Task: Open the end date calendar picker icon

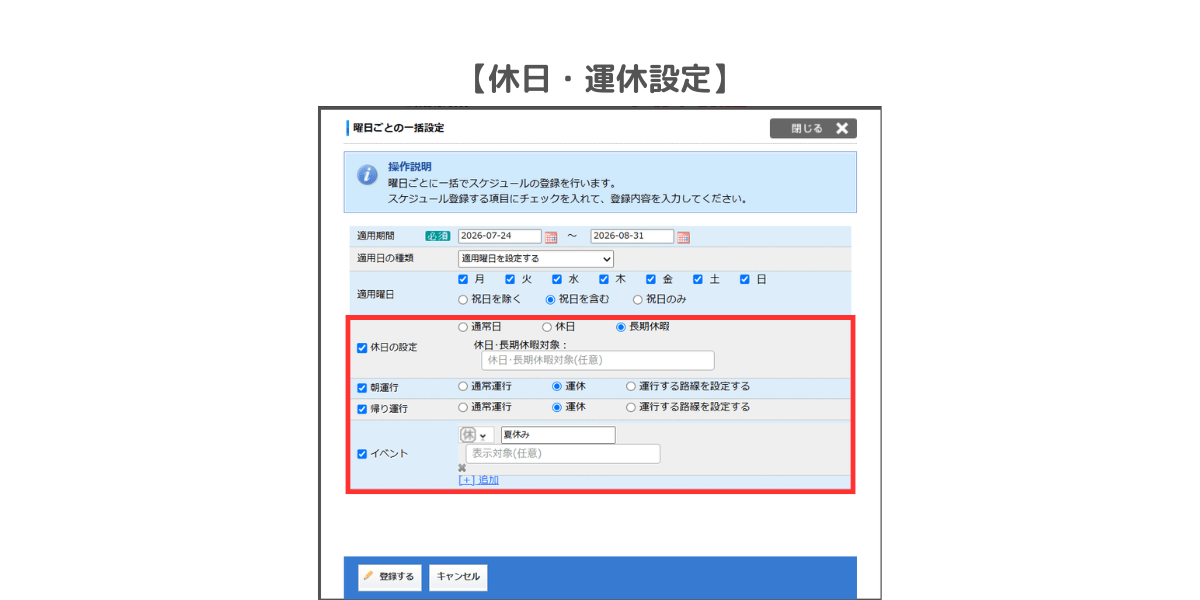Action: tap(683, 237)
